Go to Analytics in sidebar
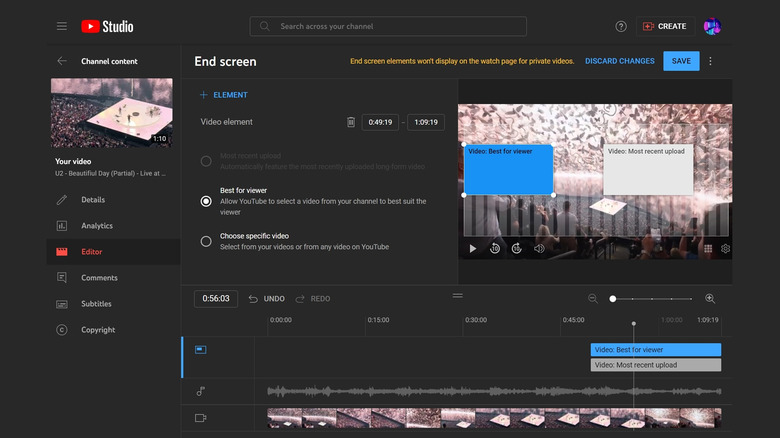780x438 pixels. (97, 226)
